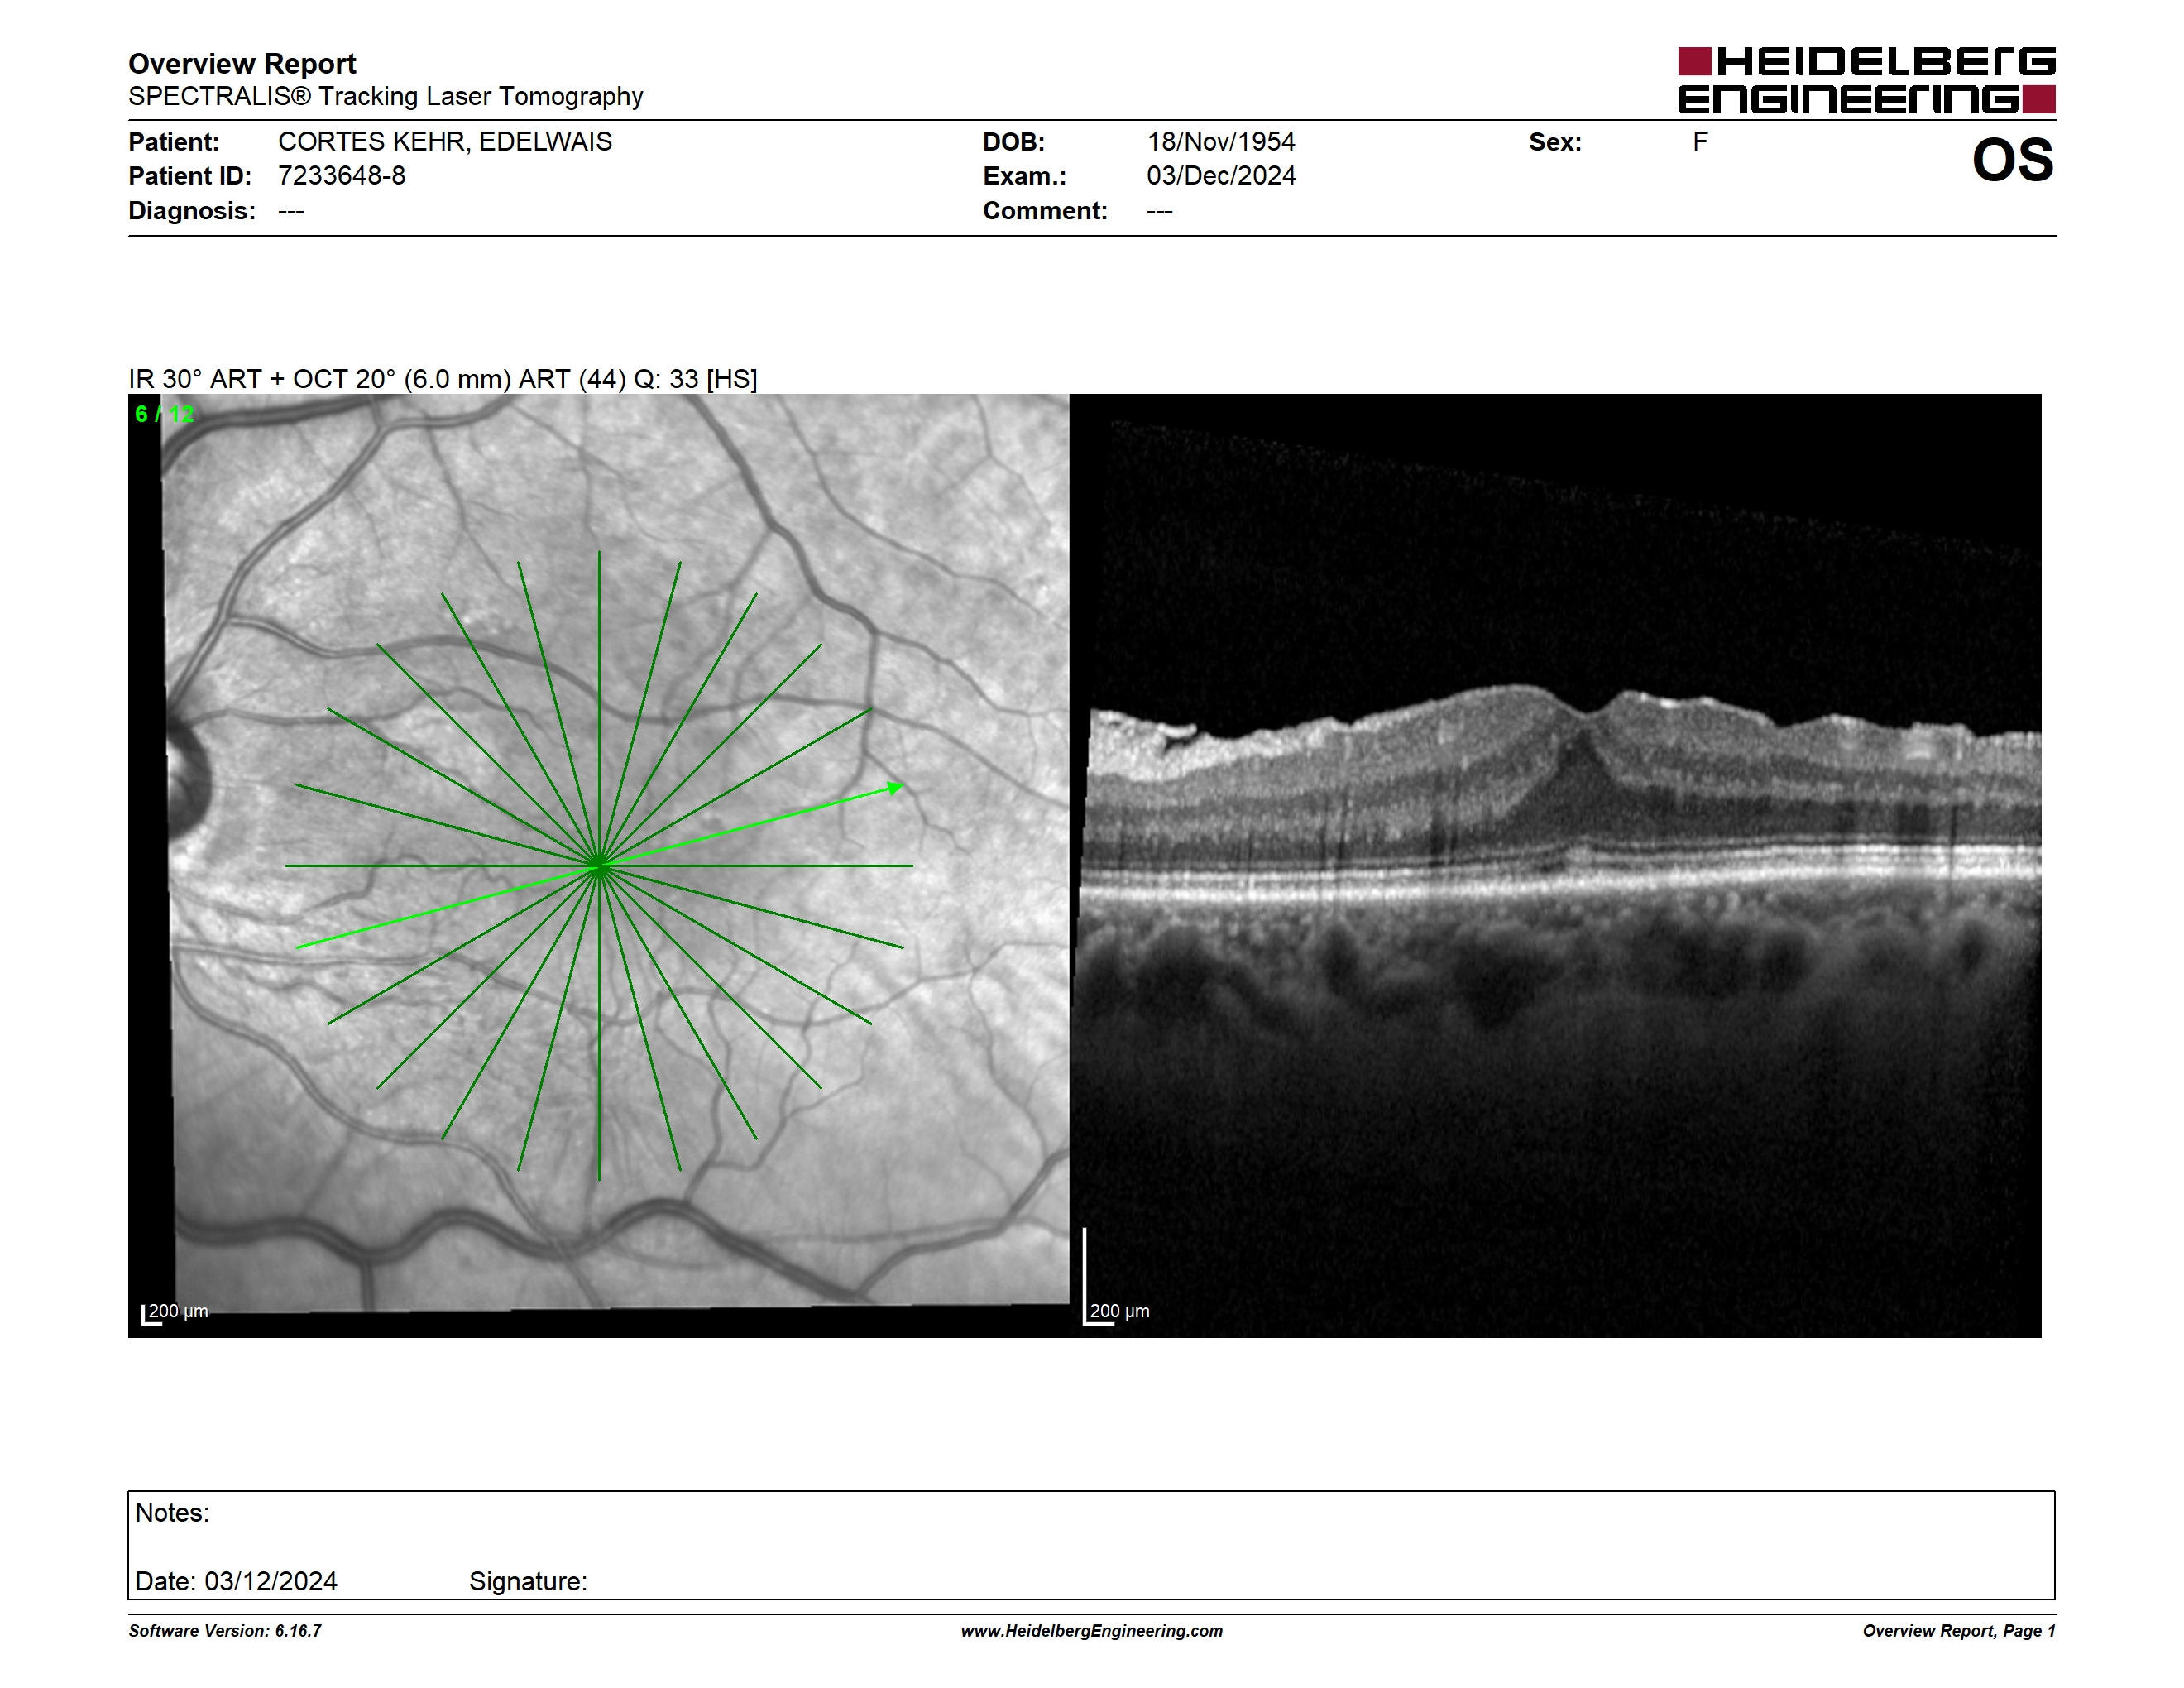Click the center of the radial scan pattern
Viewport: 2184px width, 1688px height.
[599, 865]
